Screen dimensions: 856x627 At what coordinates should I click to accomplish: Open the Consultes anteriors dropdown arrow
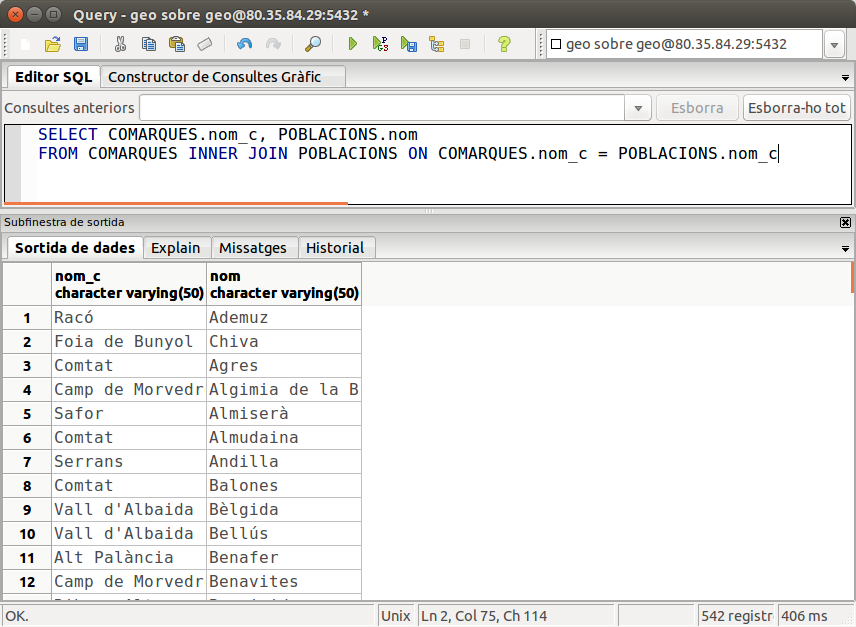point(638,108)
